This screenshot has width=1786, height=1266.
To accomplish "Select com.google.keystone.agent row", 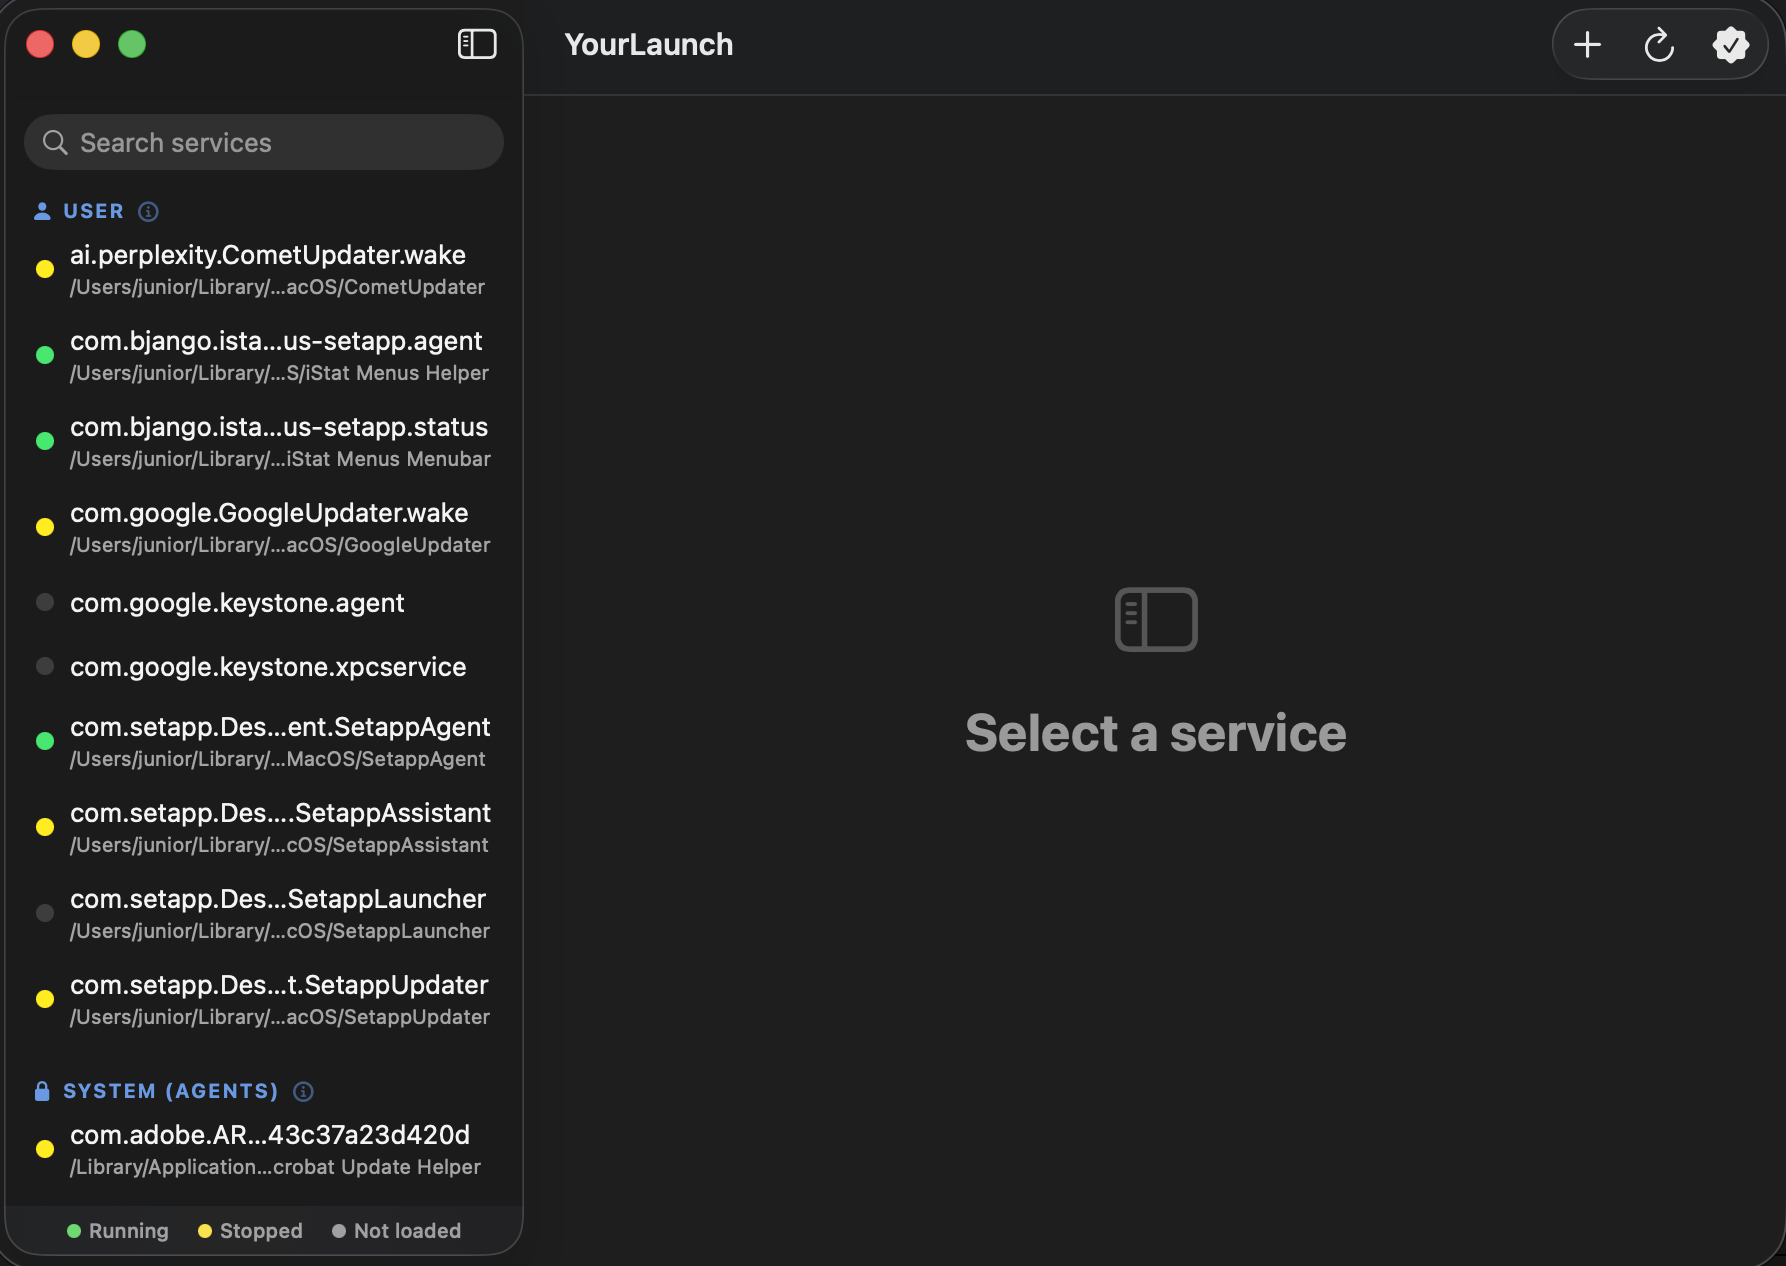I will [264, 603].
